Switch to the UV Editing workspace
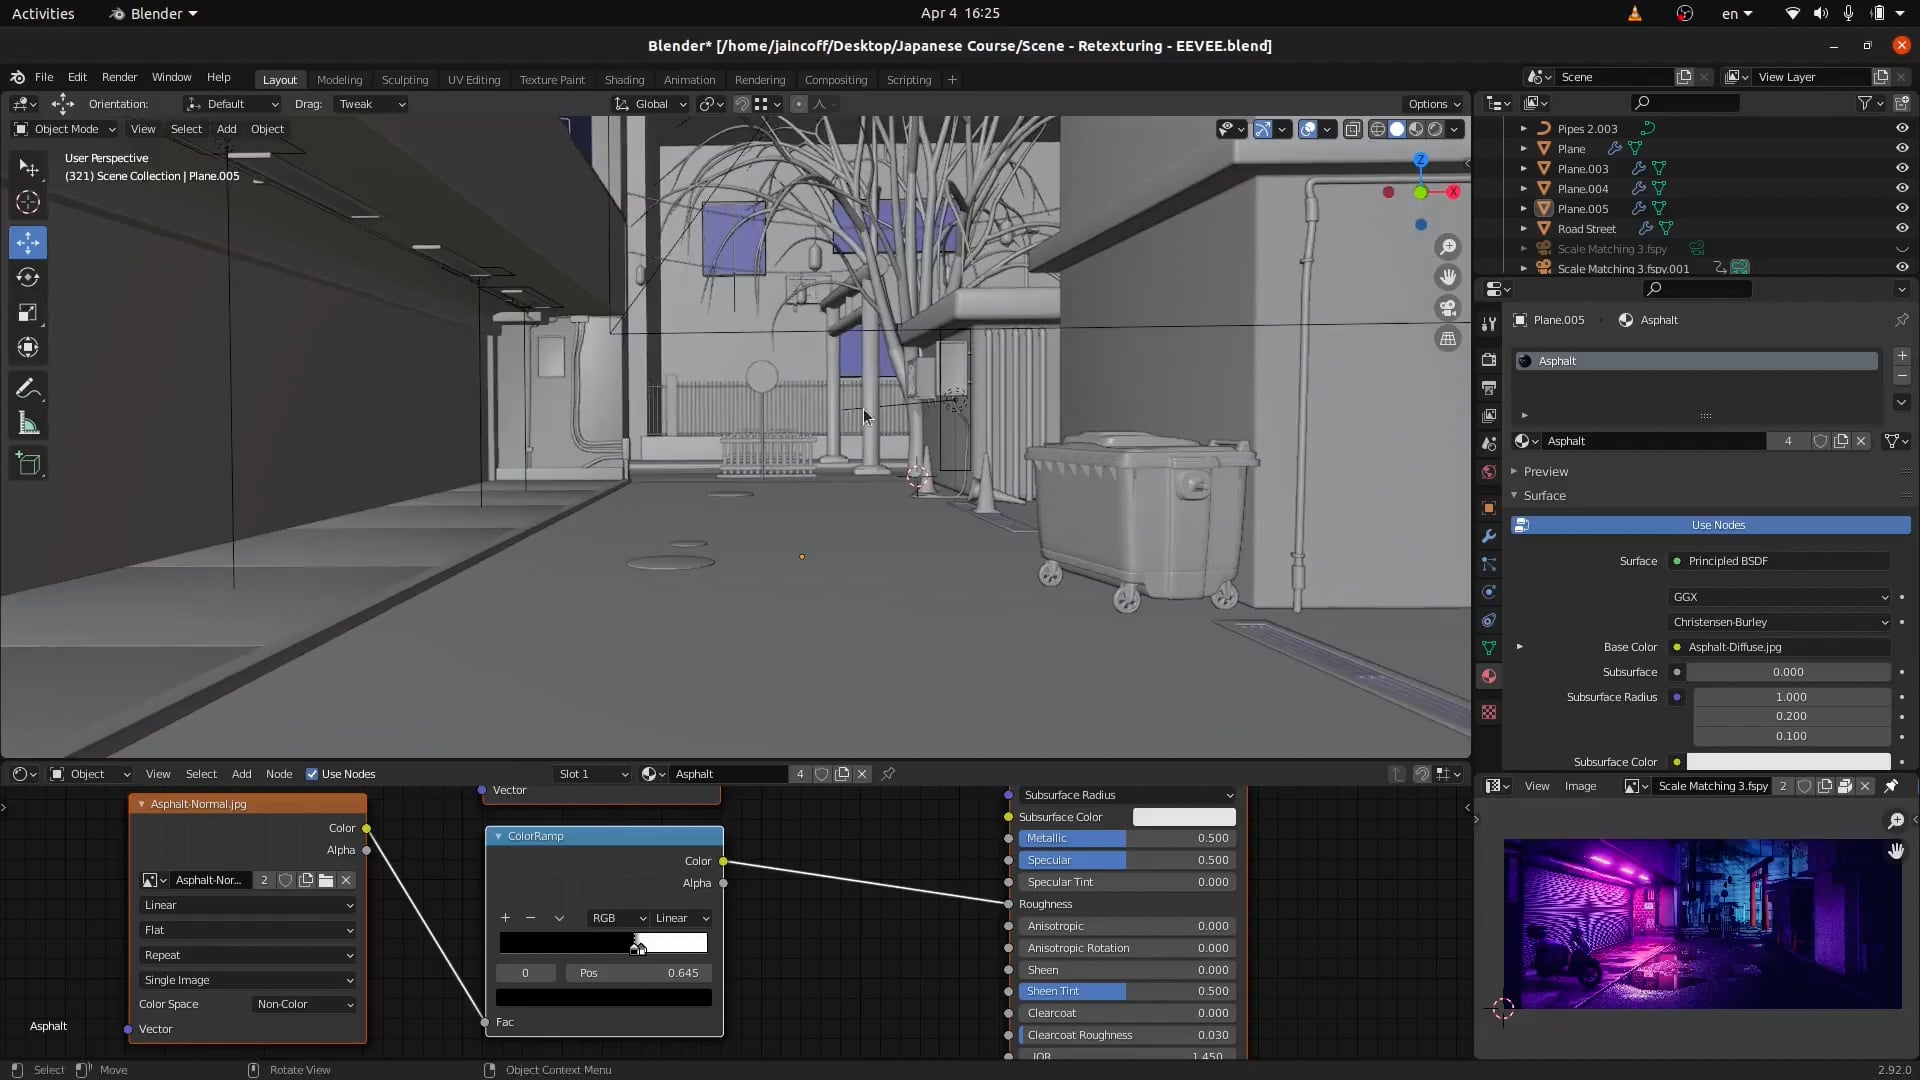The width and height of the screenshot is (1920, 1080). click(474, 80)
